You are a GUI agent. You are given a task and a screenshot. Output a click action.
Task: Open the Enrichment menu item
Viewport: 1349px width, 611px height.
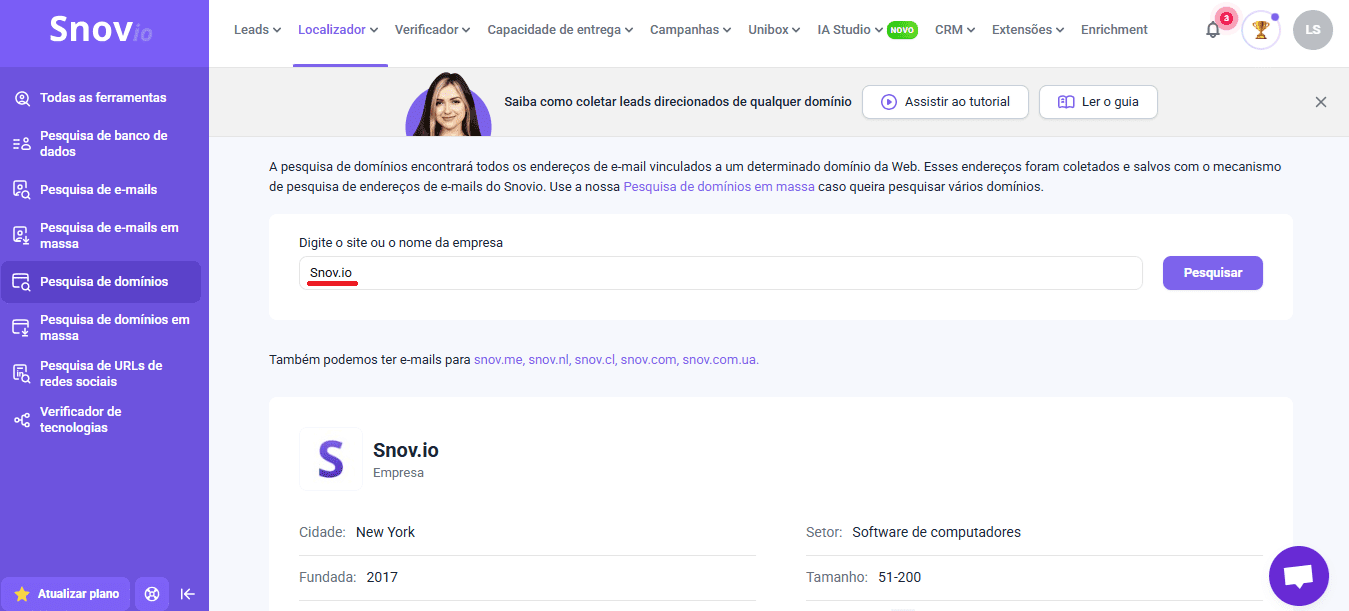pos(1114,30)
